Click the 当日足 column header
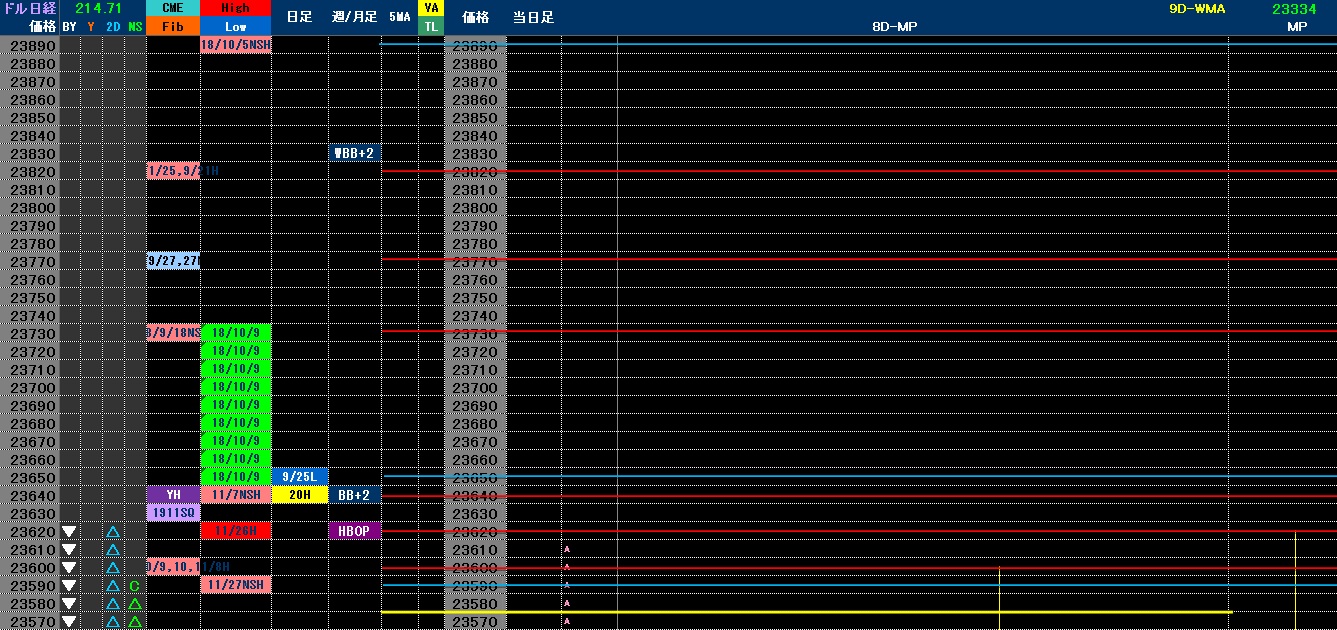 [x=533, y=17]
